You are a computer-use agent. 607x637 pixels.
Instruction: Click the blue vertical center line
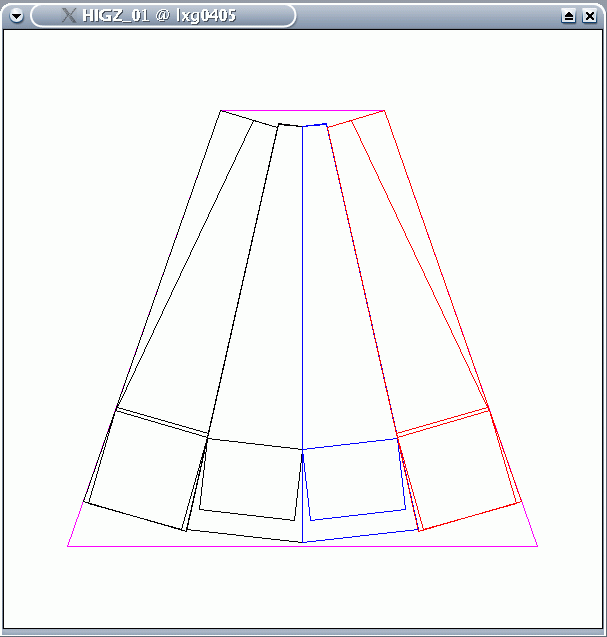click(302, 334)
